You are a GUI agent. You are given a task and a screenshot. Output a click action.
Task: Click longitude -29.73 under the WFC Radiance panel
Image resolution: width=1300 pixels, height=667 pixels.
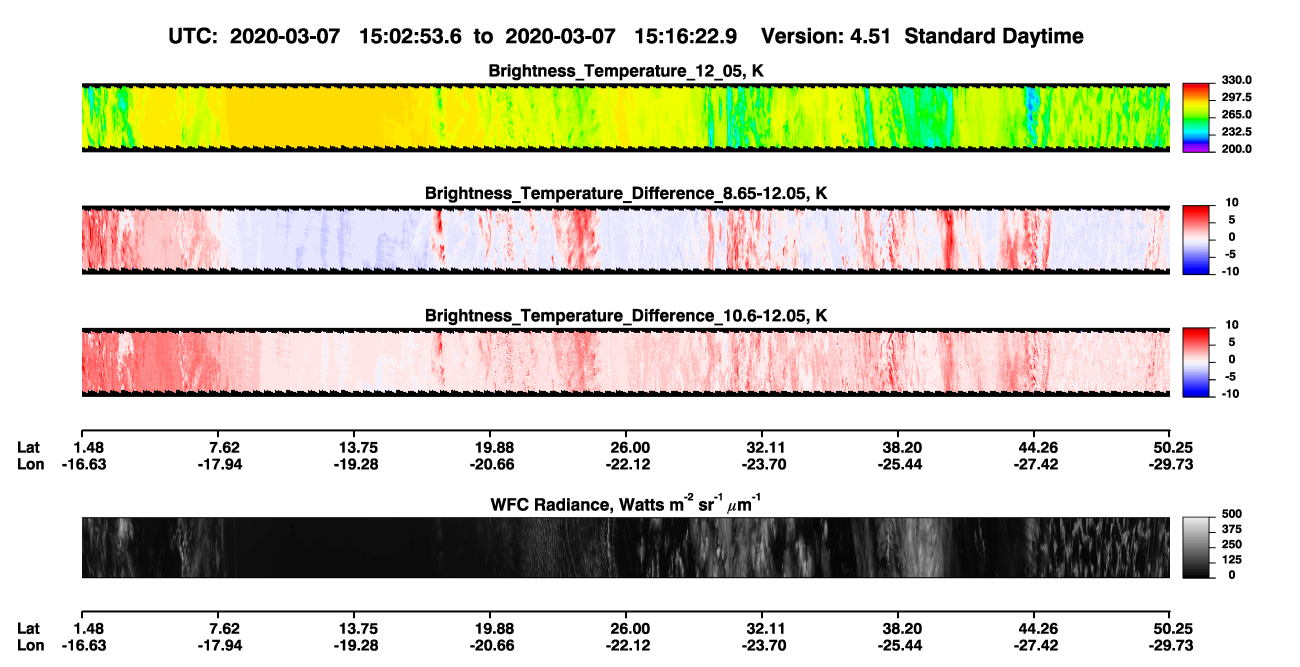click(1170, 645)
